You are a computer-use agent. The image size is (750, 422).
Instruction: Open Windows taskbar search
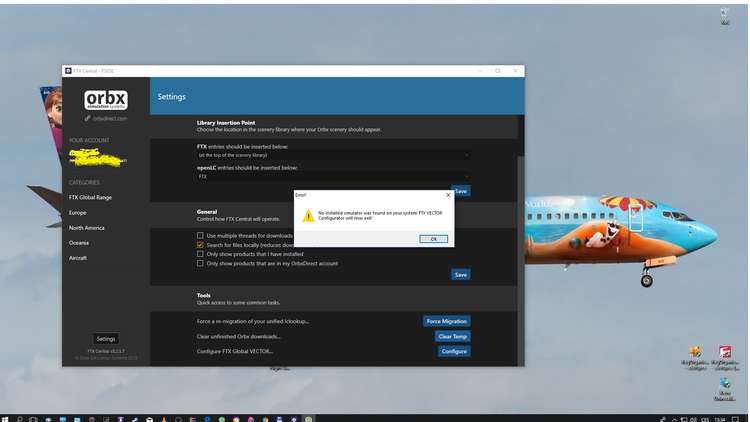[20, 419]
